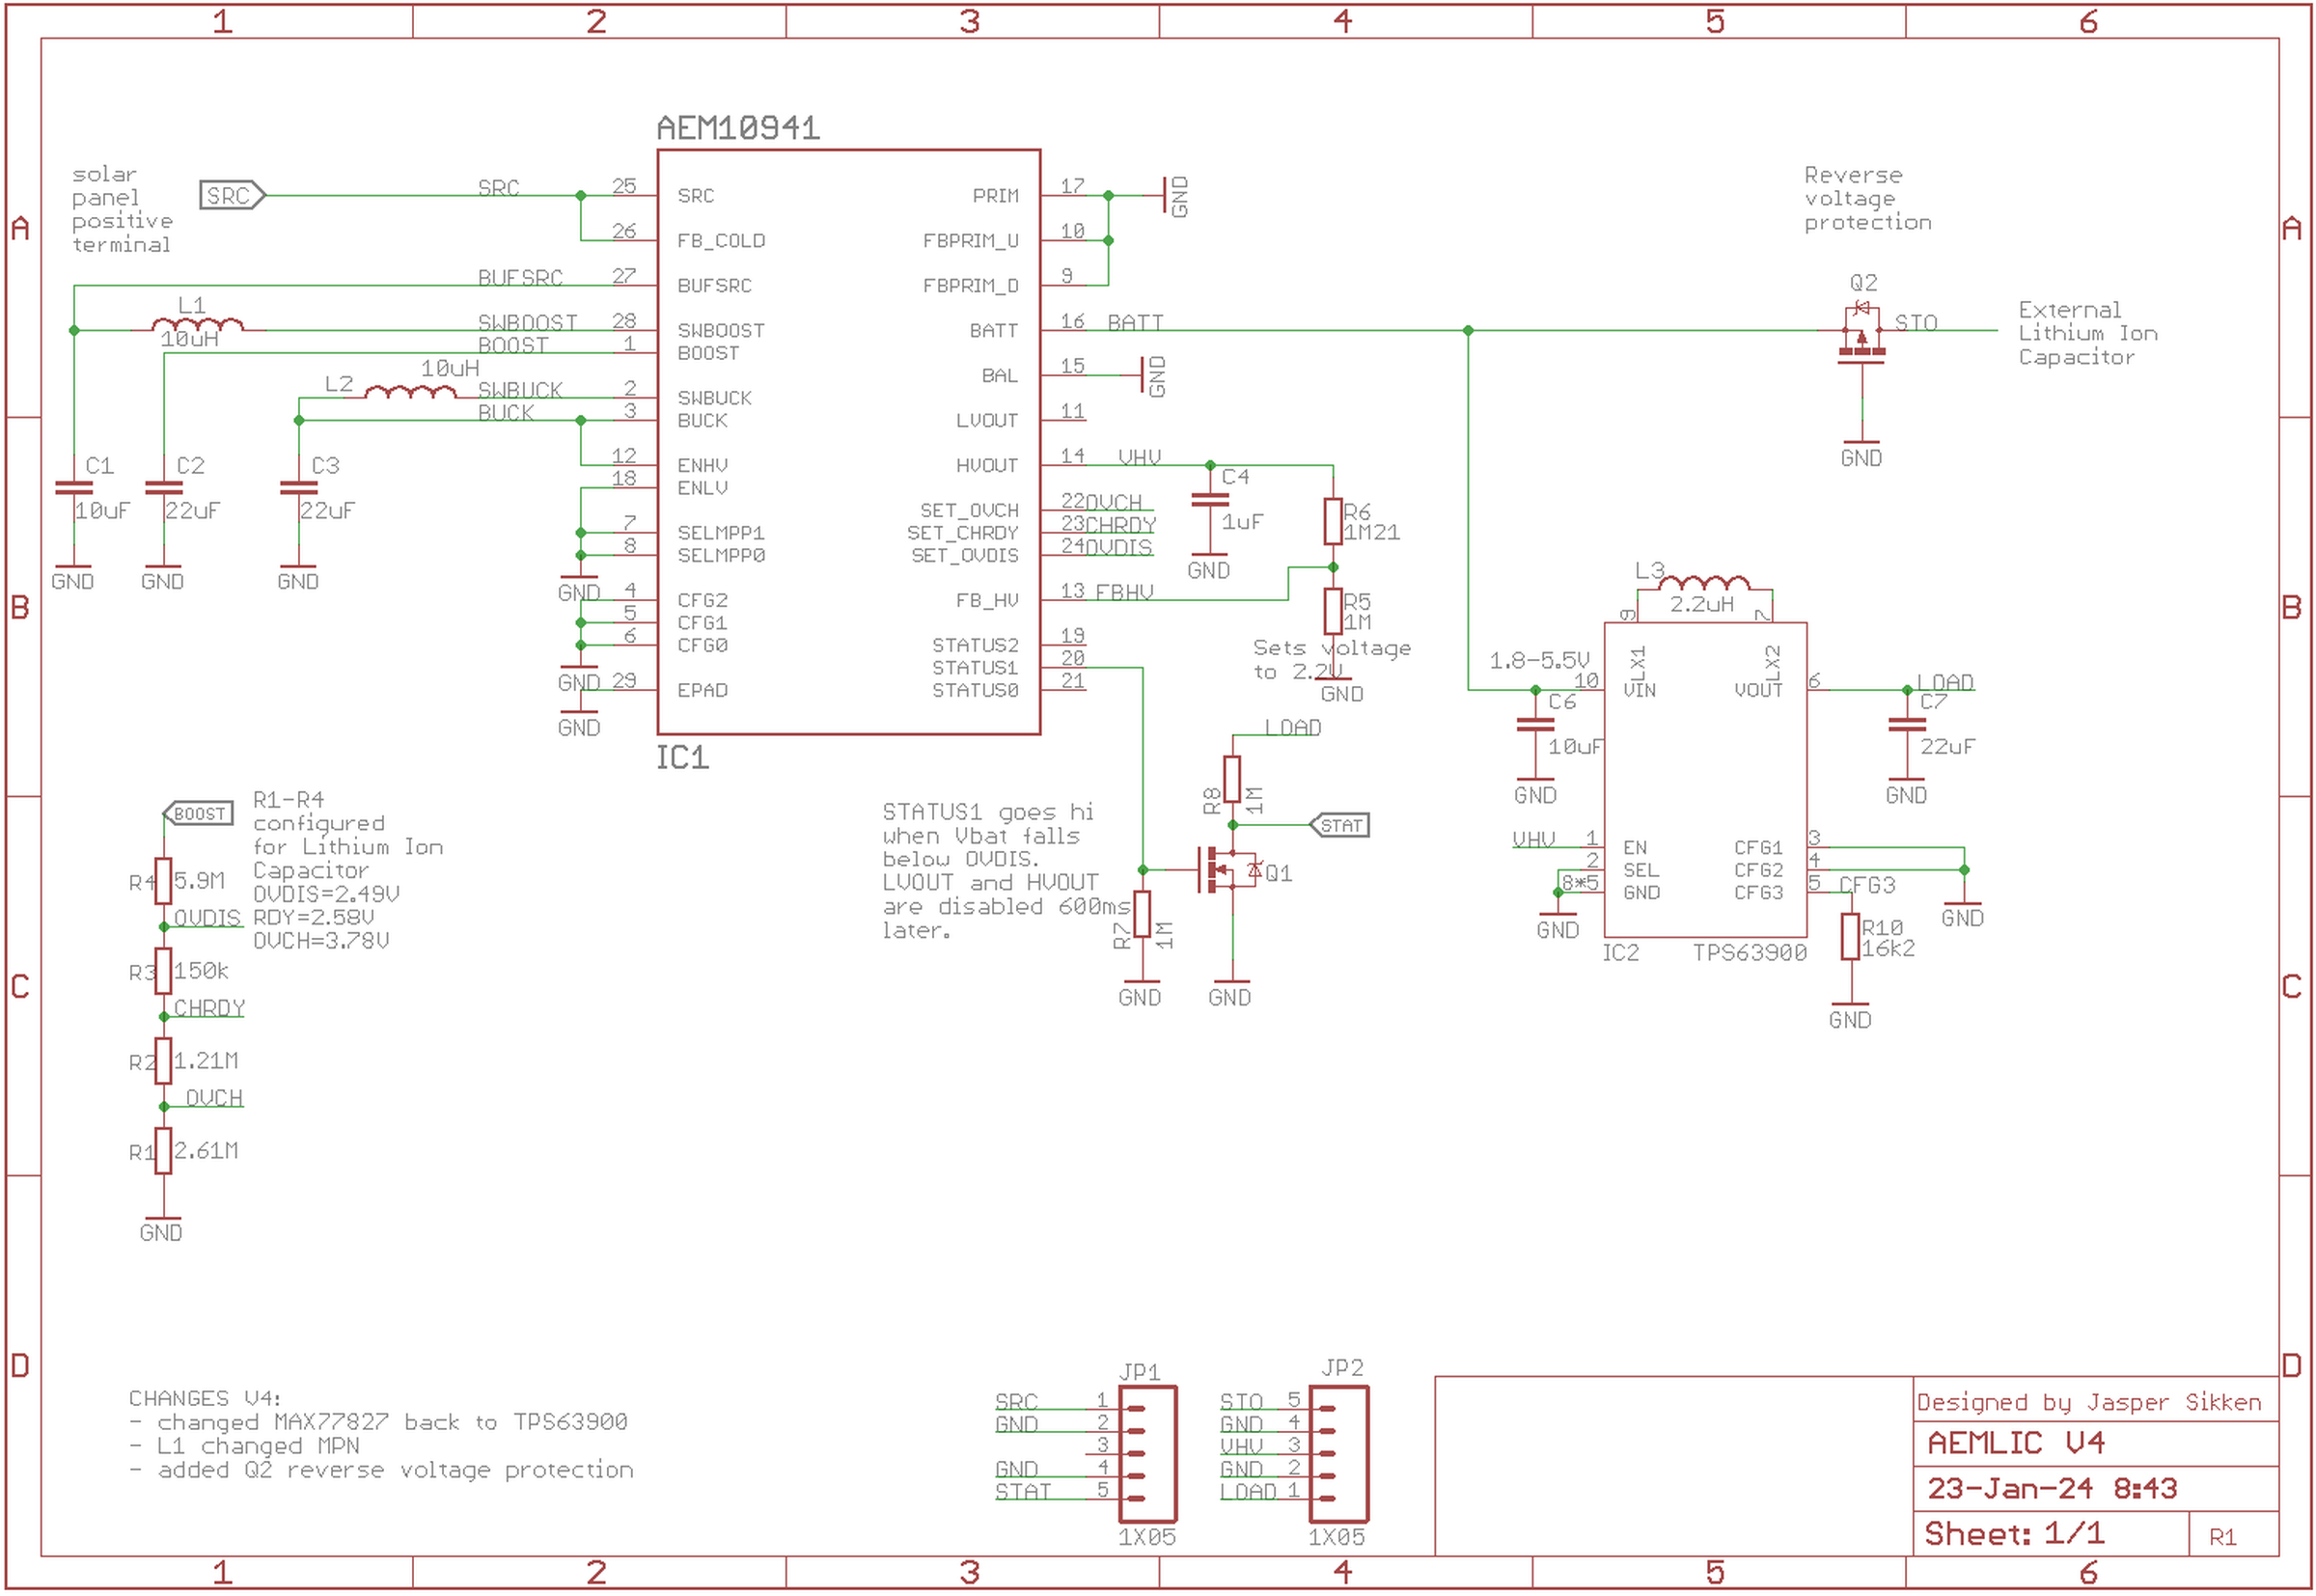Select the L2 10uH inductor symbol
Viewport: 2316px width, 1596px height.
pyautogui.click(x=410, y=392)
